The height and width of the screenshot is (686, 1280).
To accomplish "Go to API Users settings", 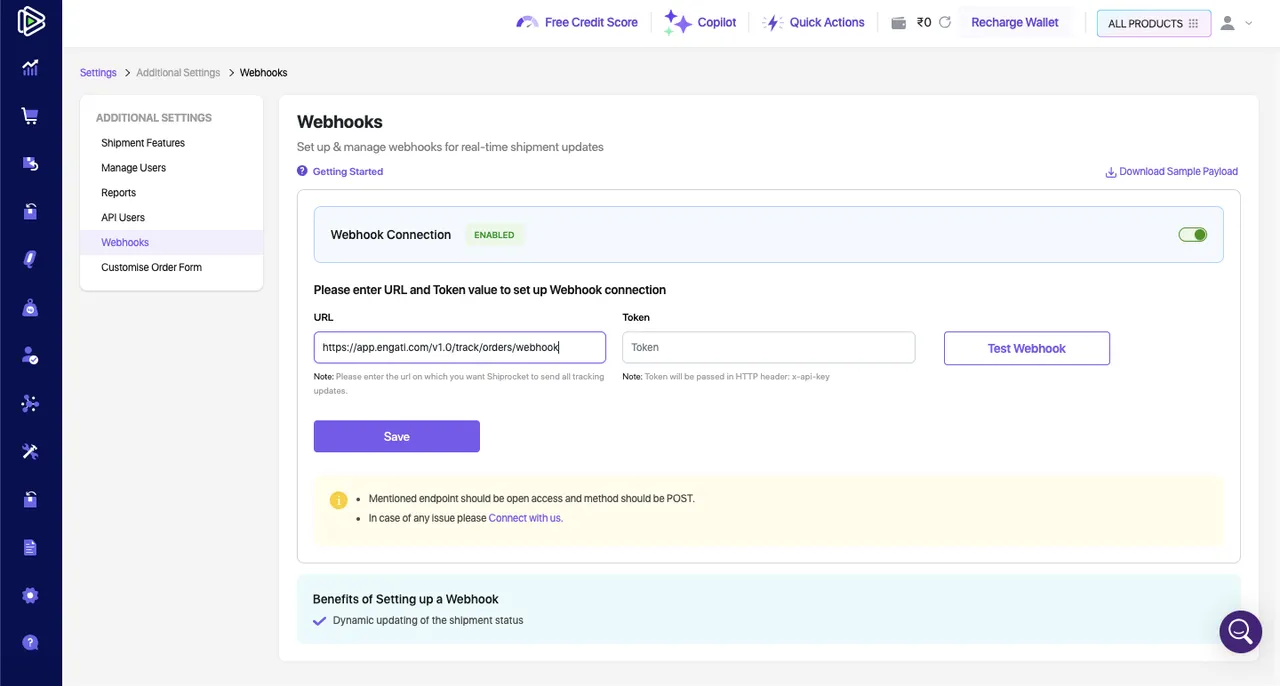I will coord(123,217).
